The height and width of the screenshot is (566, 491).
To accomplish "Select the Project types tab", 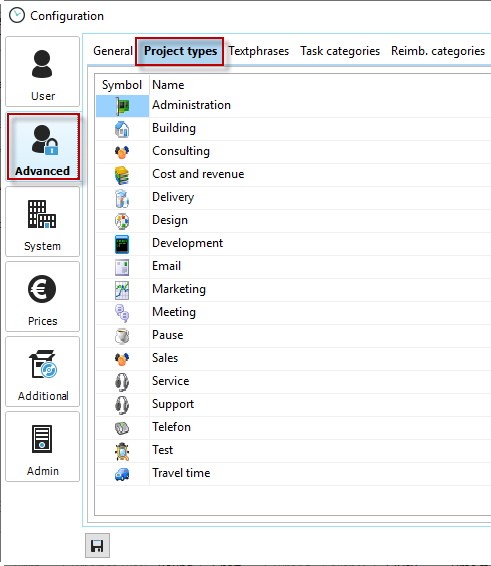I will 180,51.
